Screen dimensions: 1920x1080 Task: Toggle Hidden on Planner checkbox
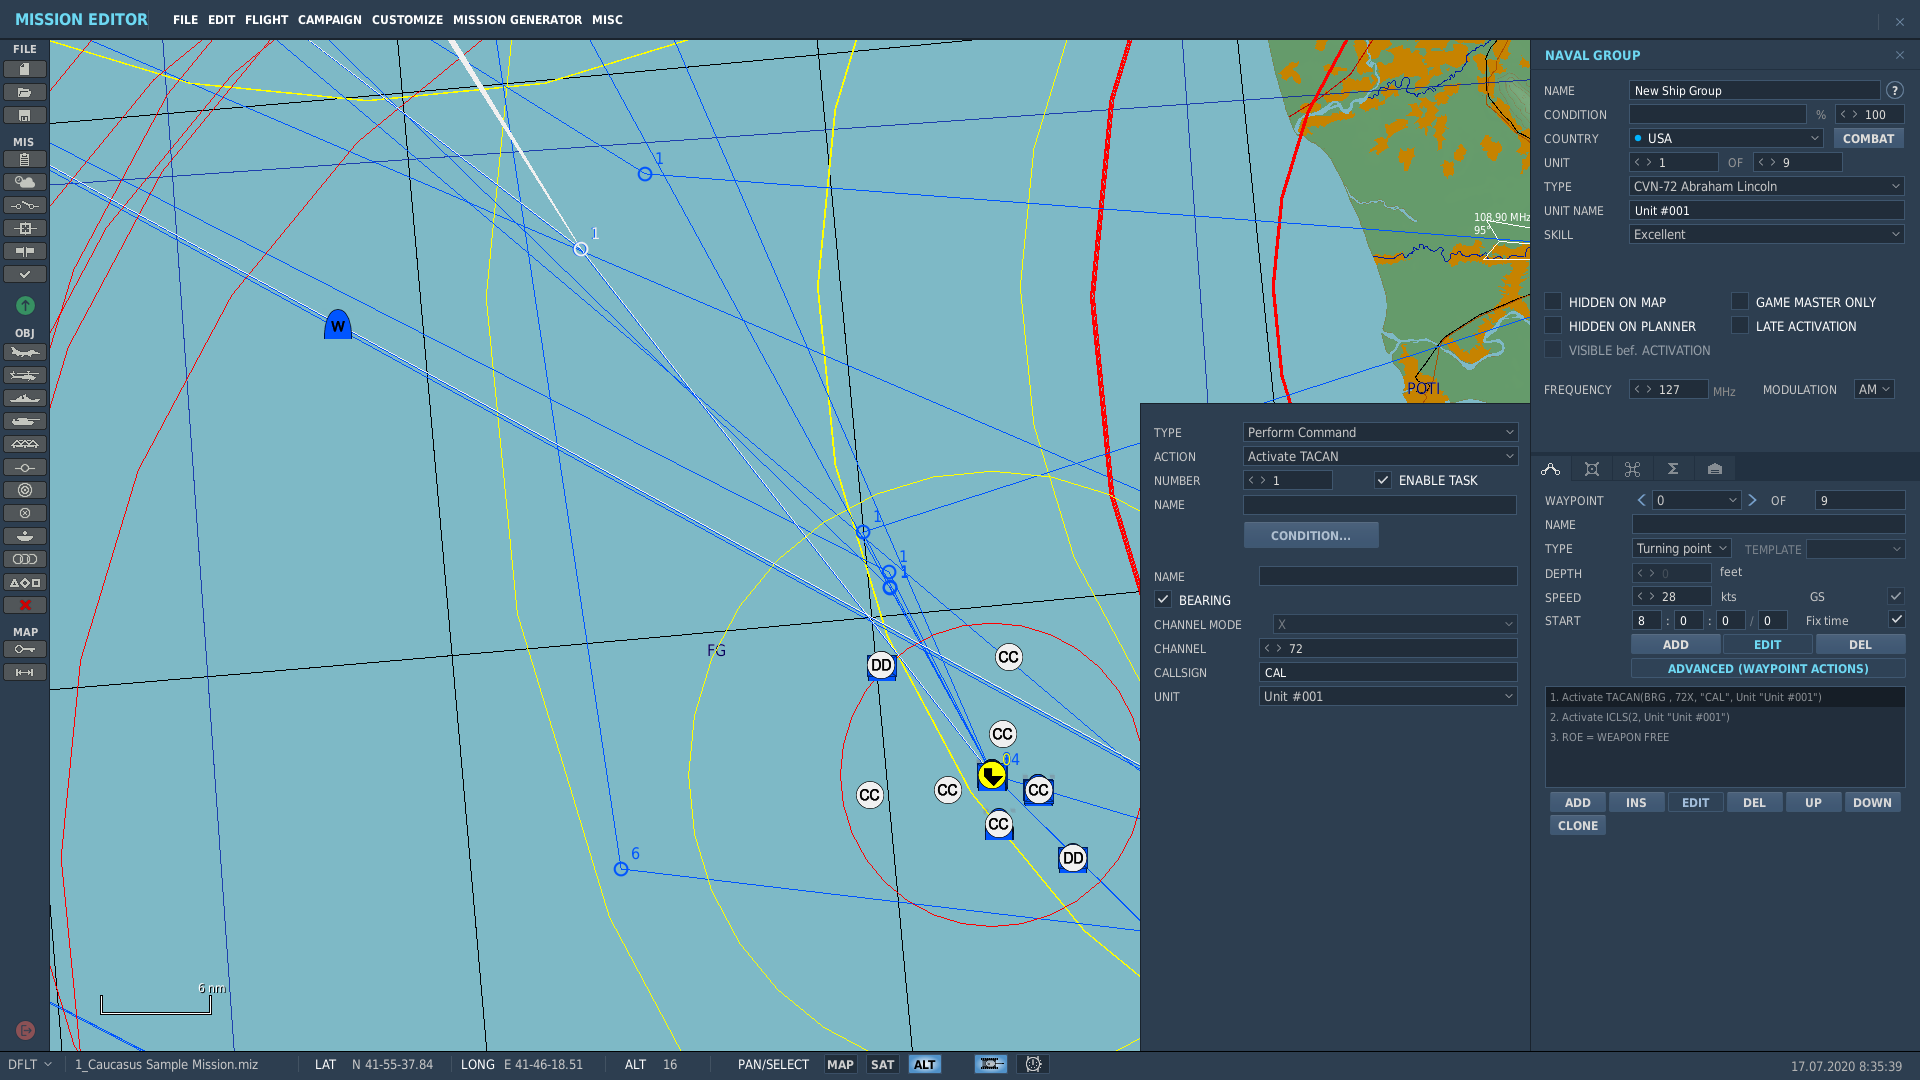tap(1553, 326)
